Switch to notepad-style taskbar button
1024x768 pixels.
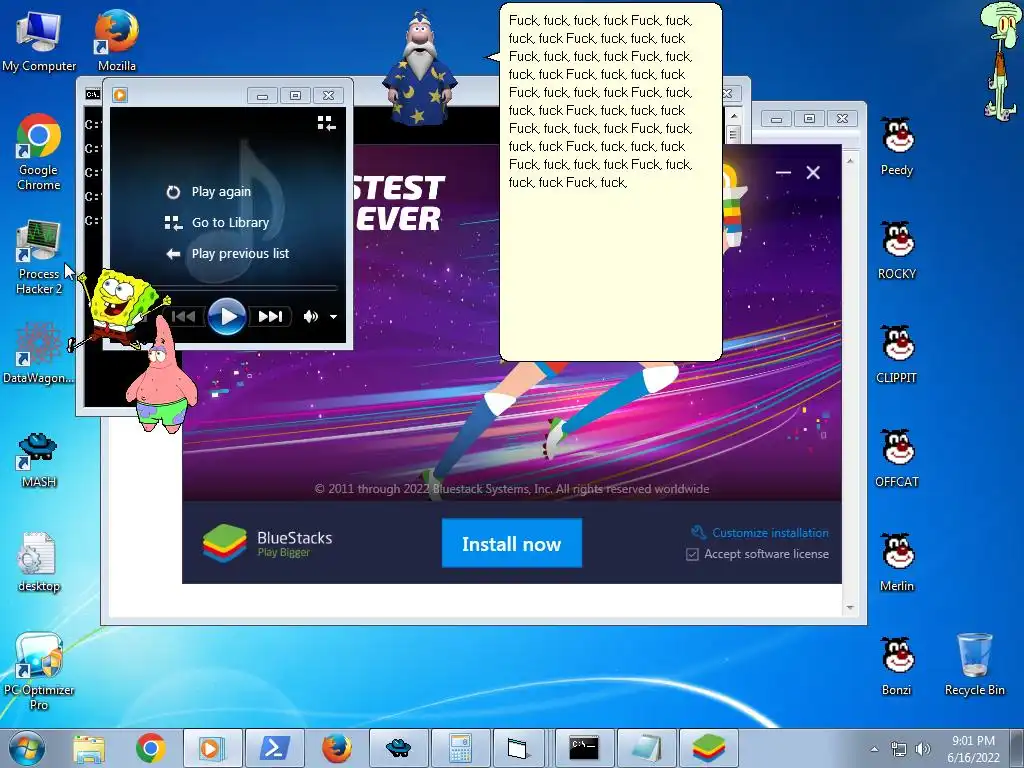(x=646, y=748)
